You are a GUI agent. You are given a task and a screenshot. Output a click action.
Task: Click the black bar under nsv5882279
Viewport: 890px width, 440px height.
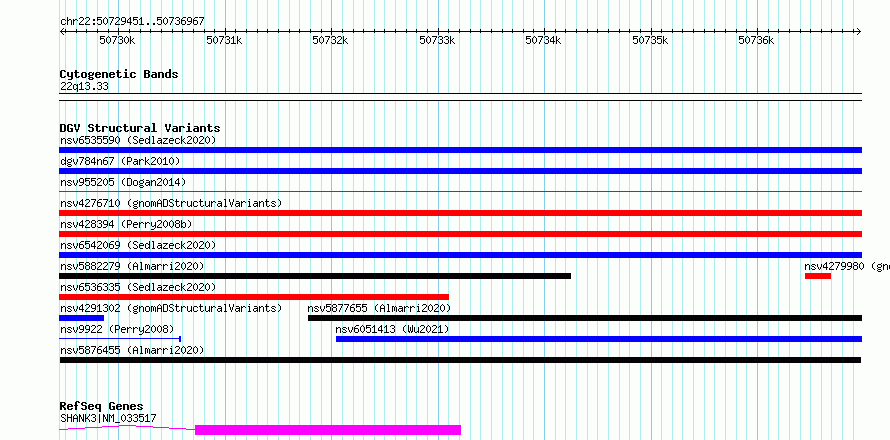pos(315,276)
